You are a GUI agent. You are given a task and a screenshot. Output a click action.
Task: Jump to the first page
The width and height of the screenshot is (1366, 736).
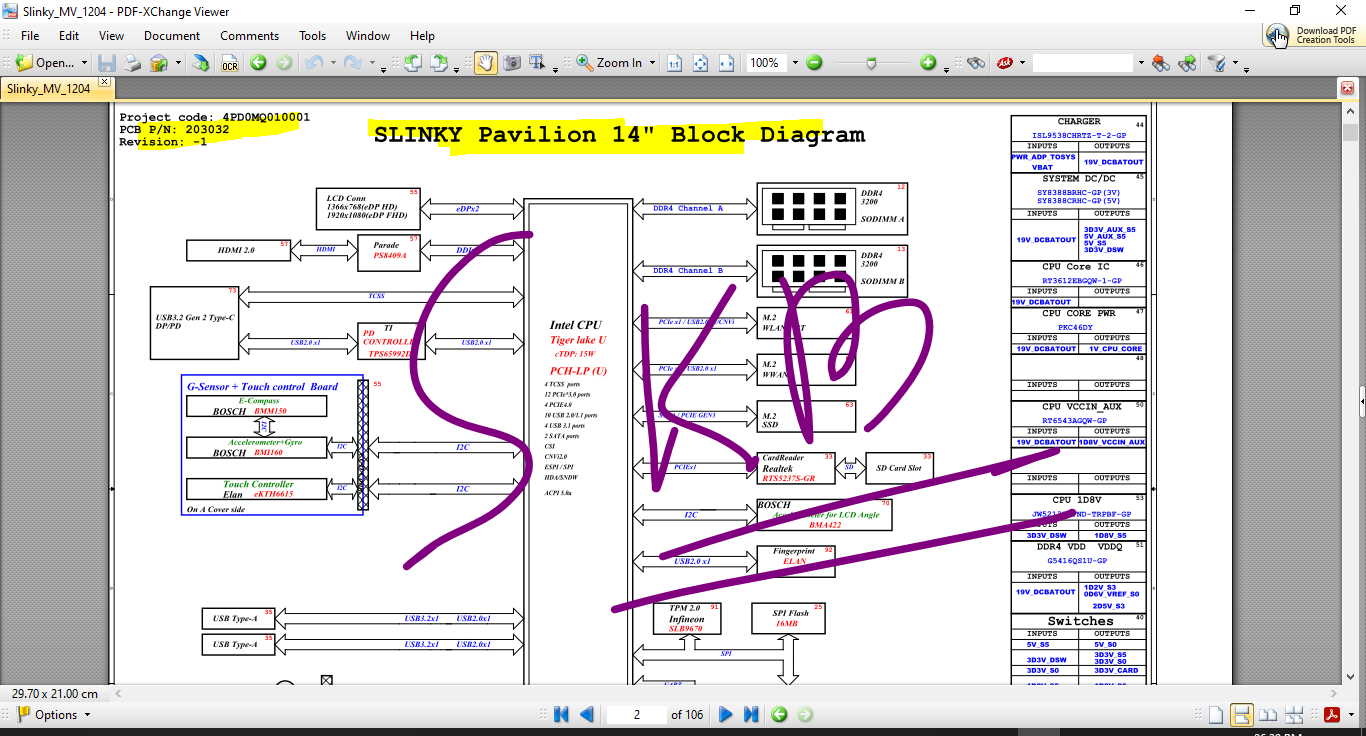tap(561, 715)
